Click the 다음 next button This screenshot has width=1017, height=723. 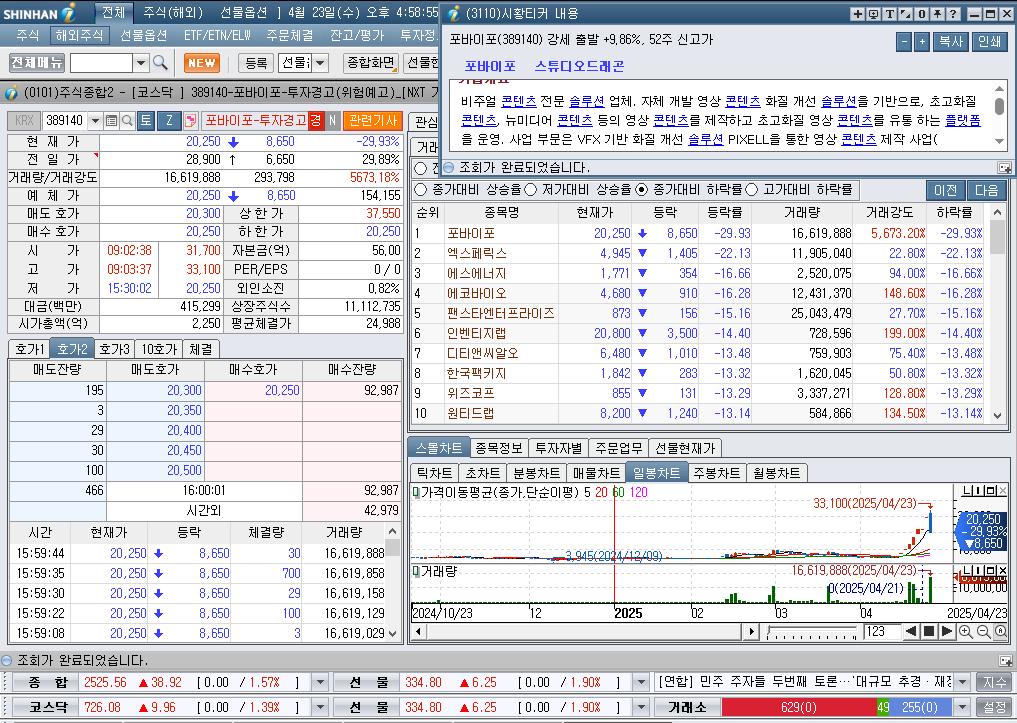(x=986, y=190)
